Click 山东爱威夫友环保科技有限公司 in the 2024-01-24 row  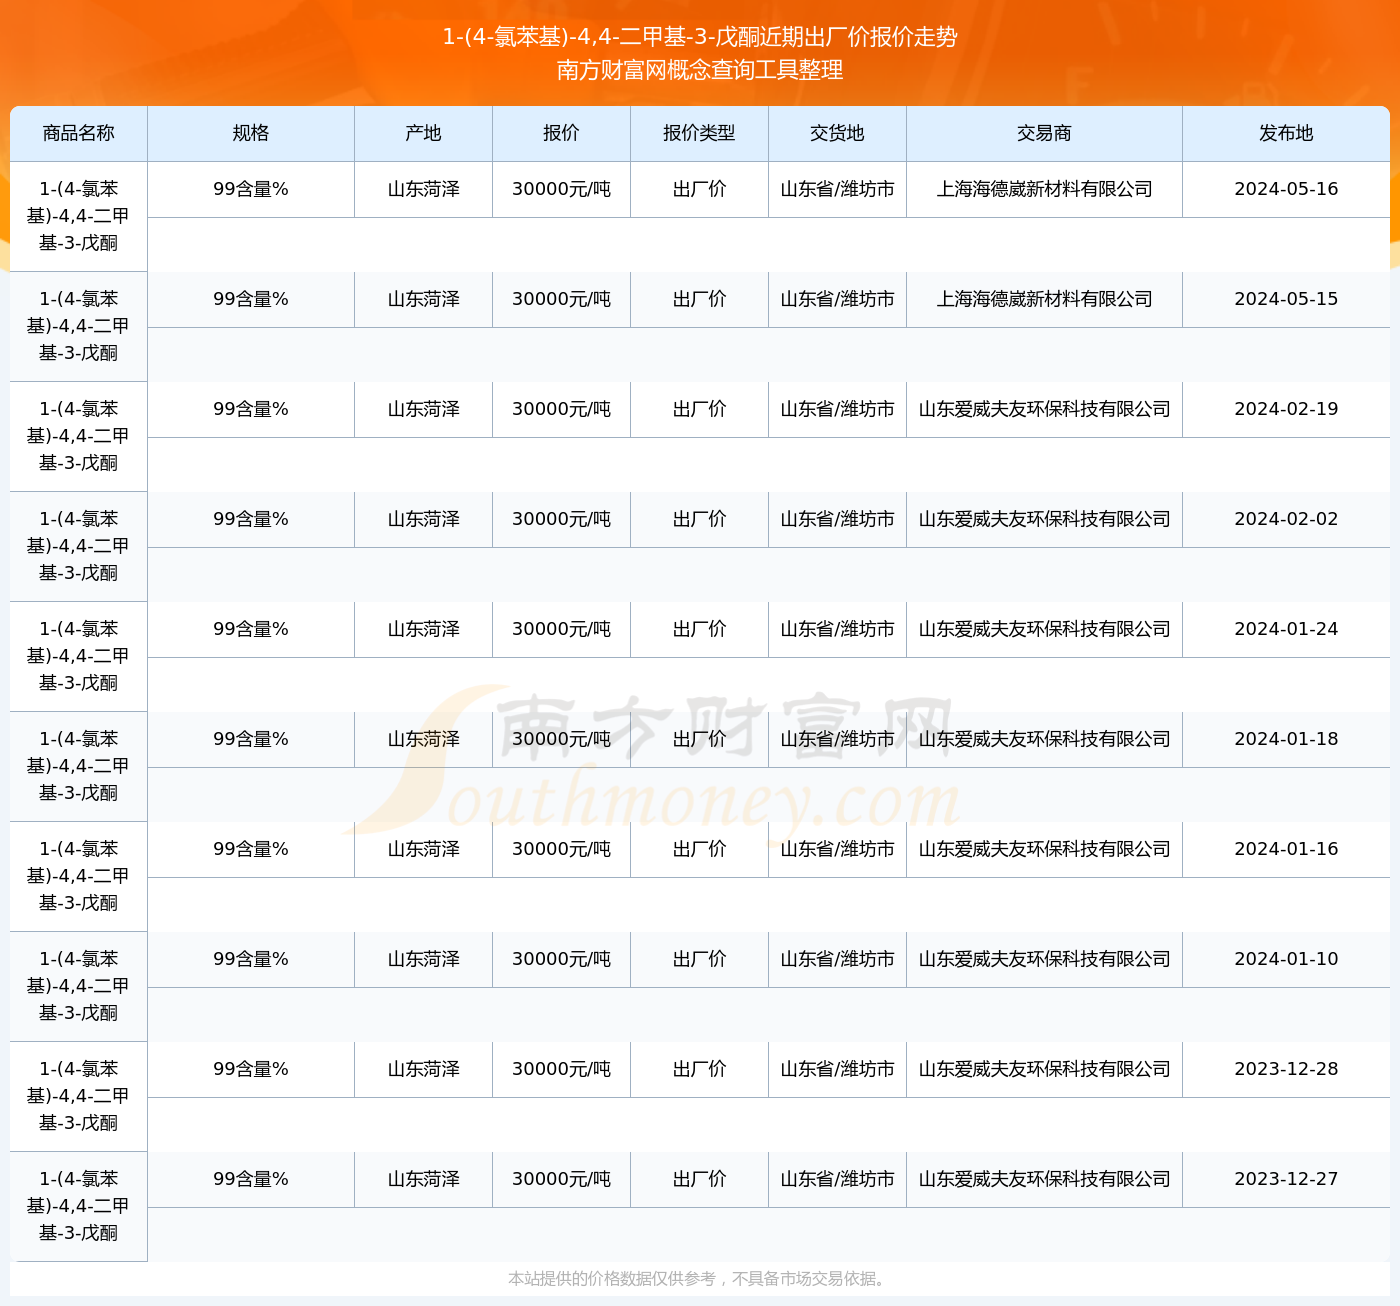tap(1044, 629)
